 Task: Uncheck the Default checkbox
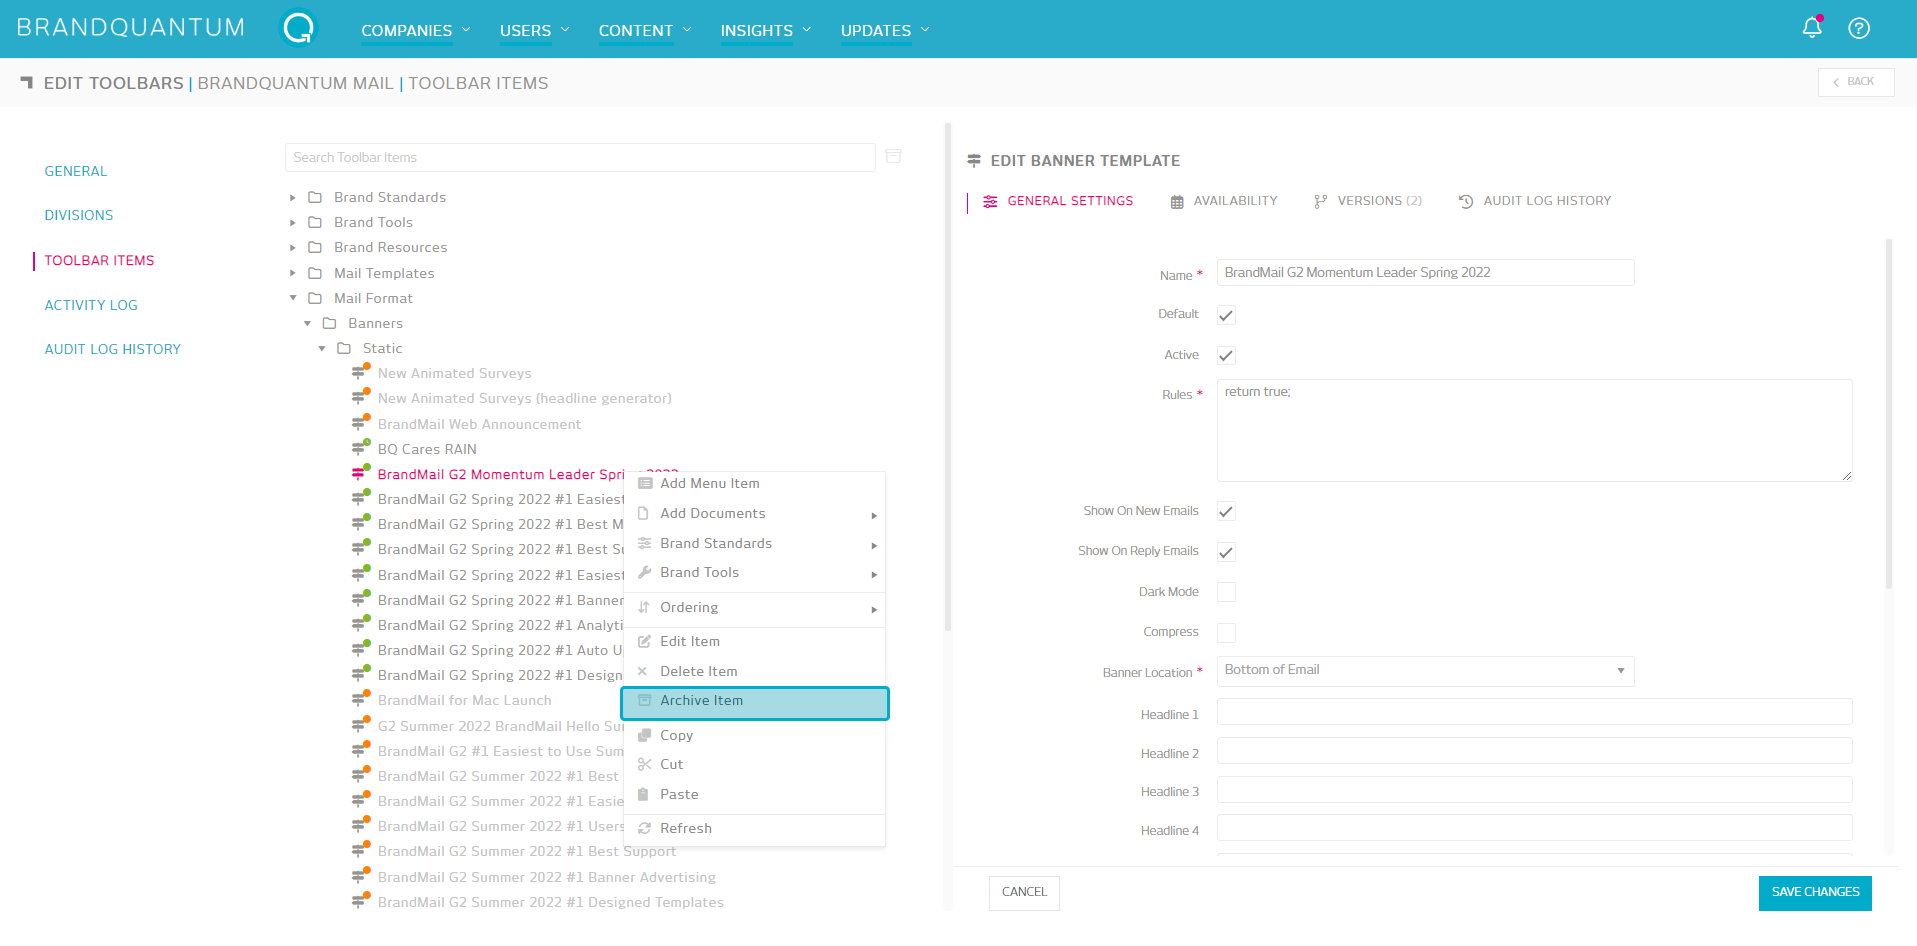(x=1226, y=315)
